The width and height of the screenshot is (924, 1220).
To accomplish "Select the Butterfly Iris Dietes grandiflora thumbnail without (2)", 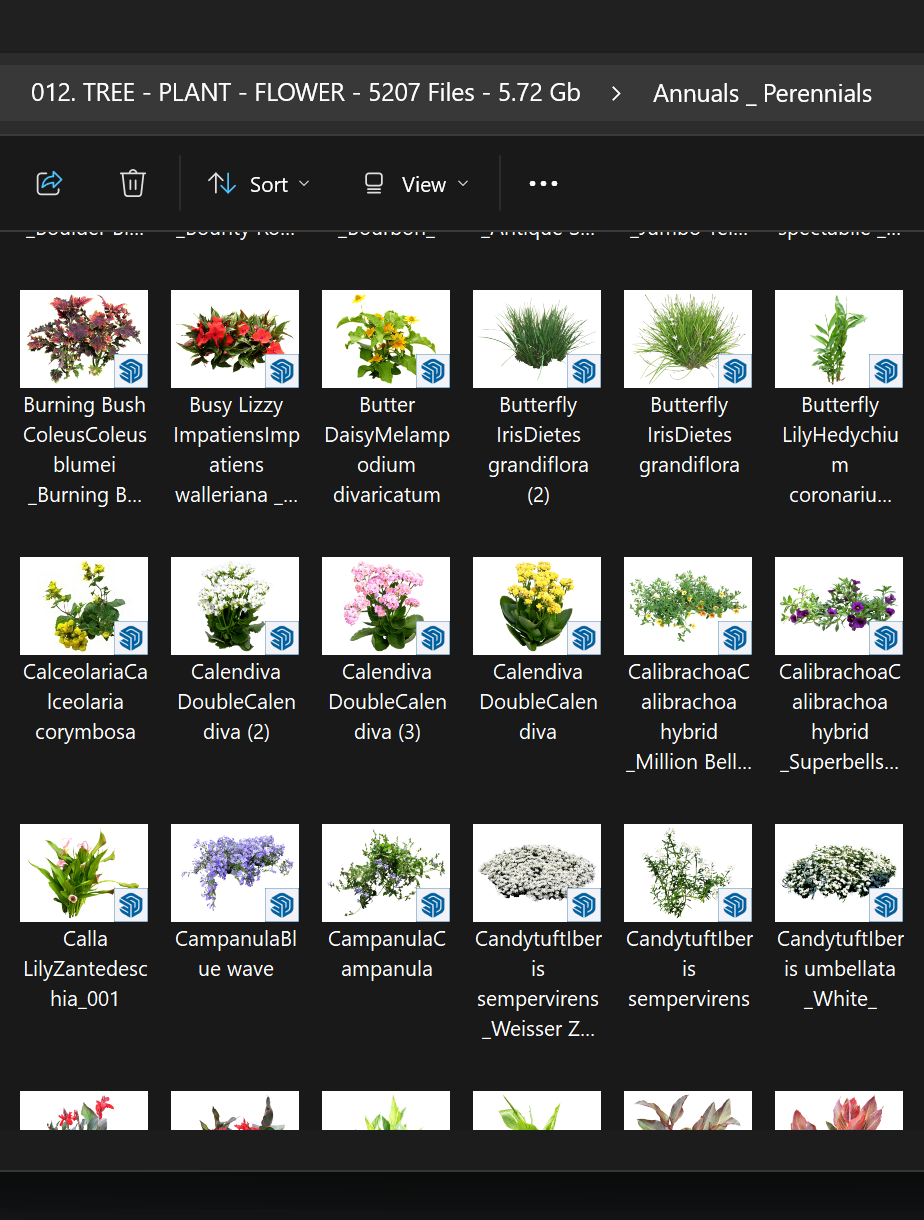I will [x=688, y=339].
